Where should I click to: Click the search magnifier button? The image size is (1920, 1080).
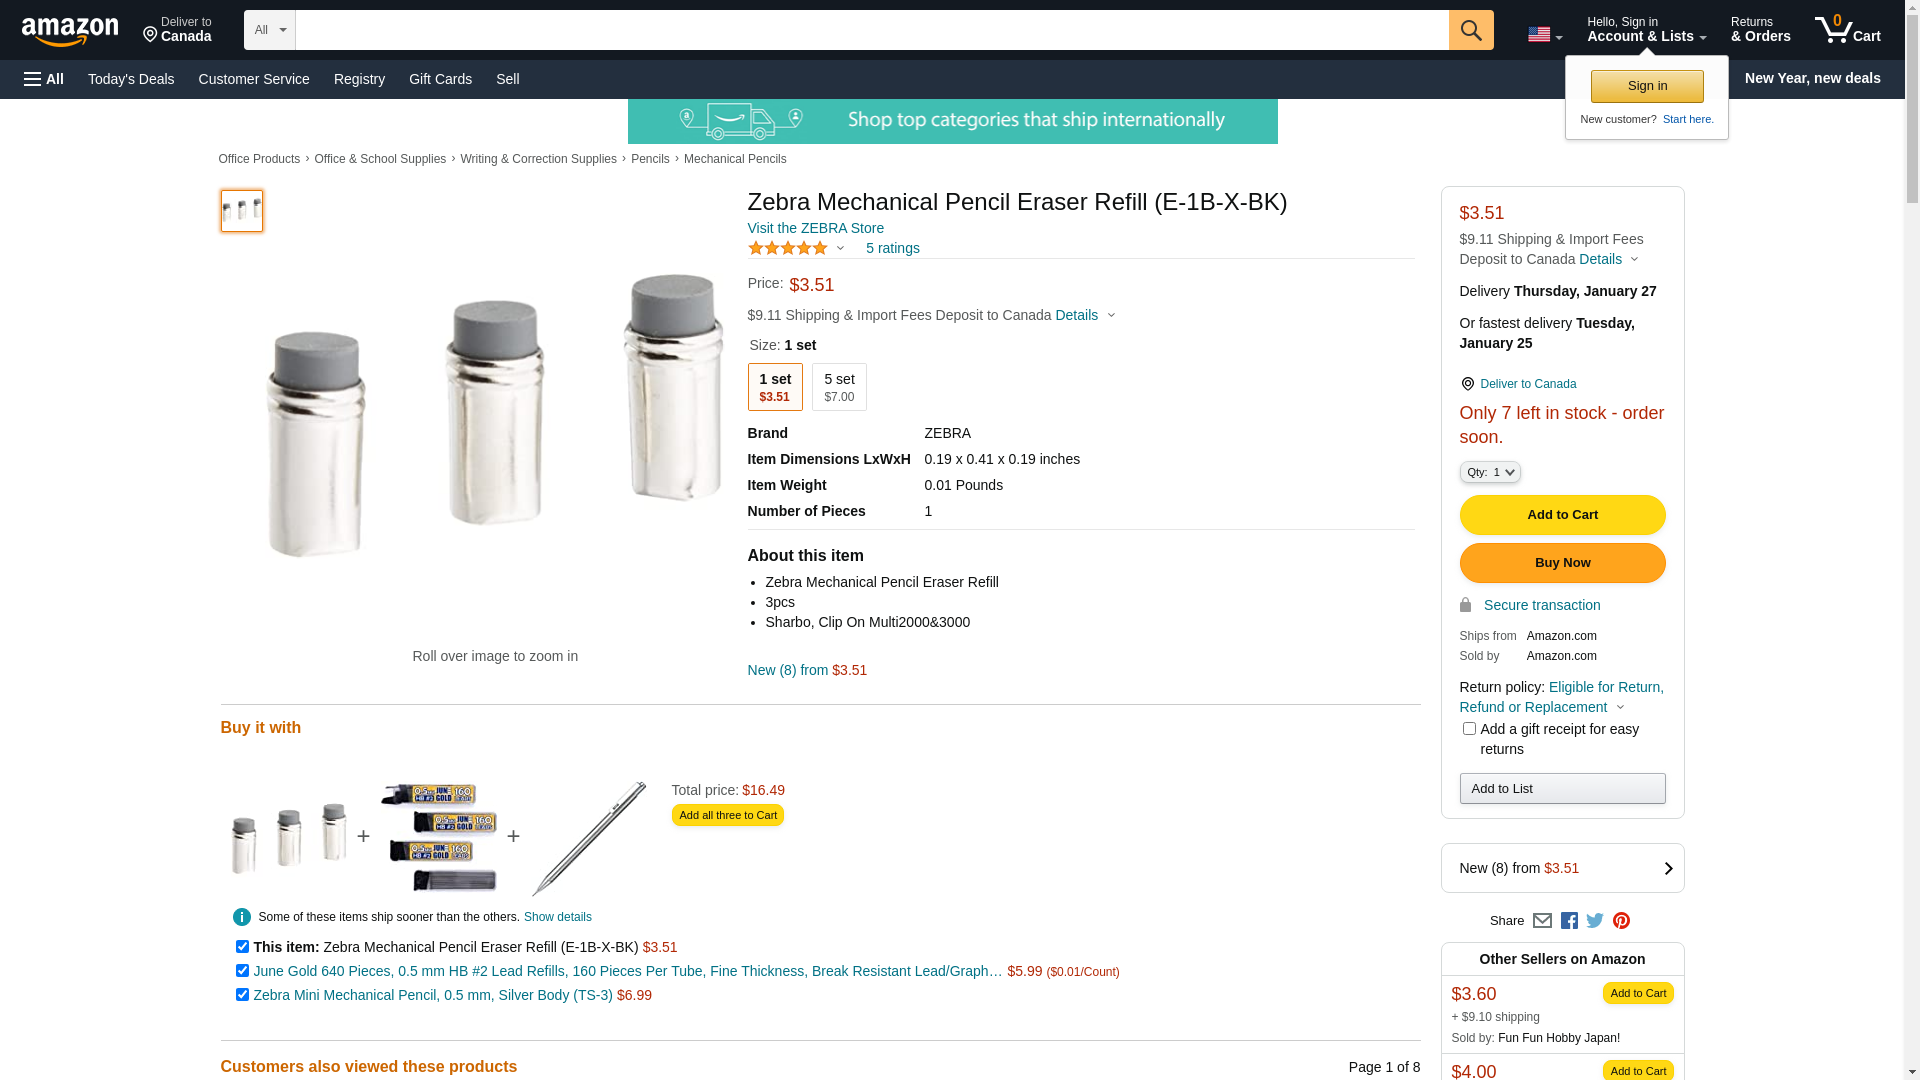coord(1471,30)
